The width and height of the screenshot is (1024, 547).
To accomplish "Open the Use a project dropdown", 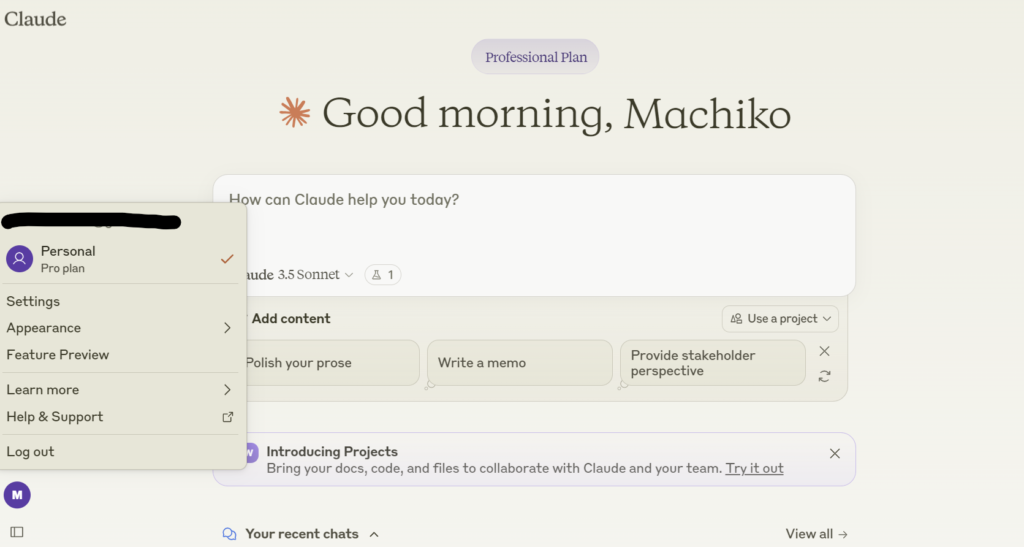I will point(780,319).
